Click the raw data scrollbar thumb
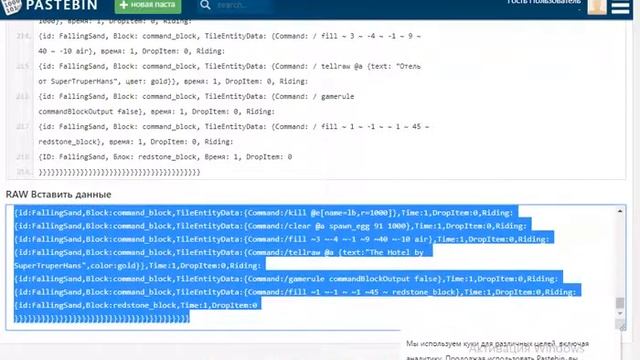Viewport: 640px width, 360px height. point(620,303)
